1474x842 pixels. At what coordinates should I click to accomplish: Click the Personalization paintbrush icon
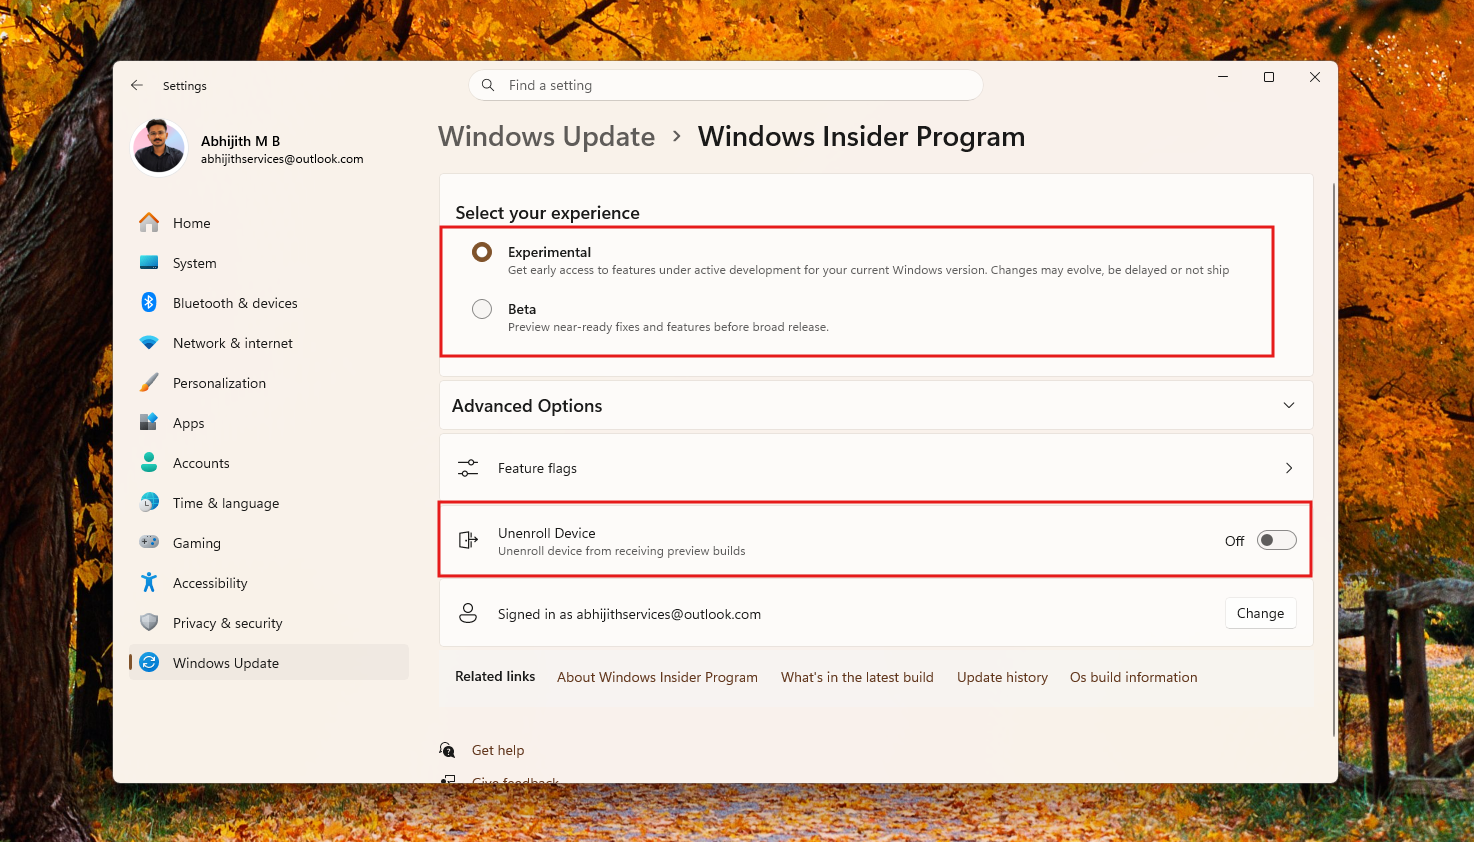(149, 382)
